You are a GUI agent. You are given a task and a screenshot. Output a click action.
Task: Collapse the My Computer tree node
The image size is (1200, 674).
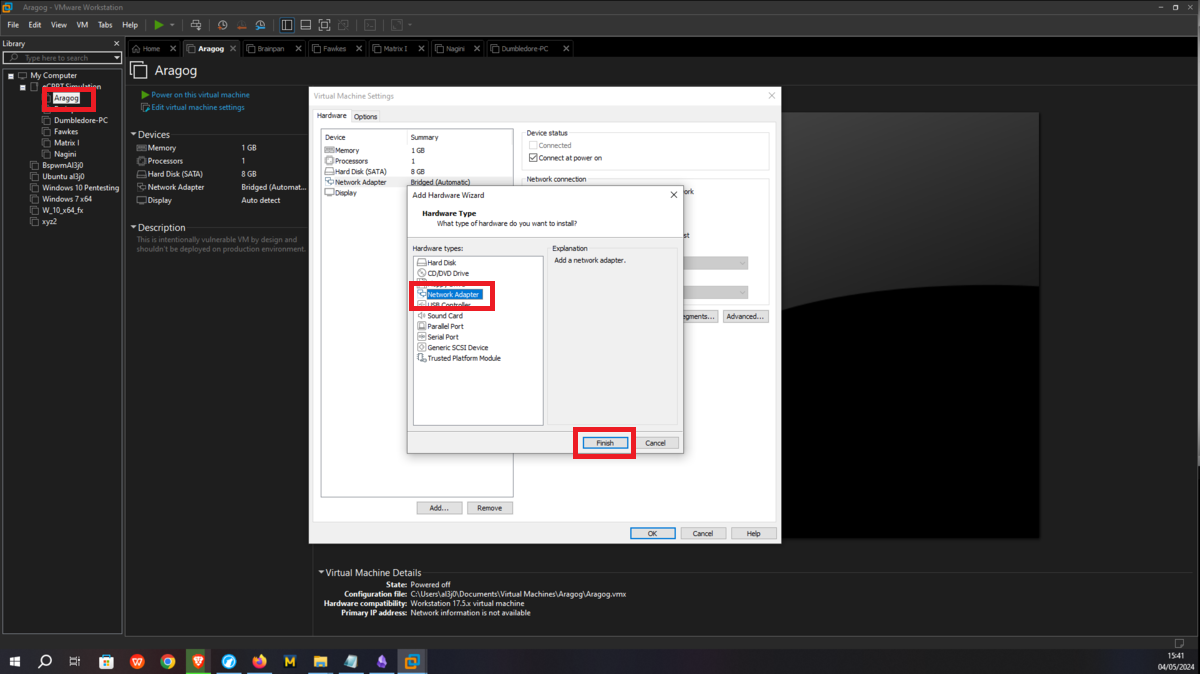tap(10, 75)
